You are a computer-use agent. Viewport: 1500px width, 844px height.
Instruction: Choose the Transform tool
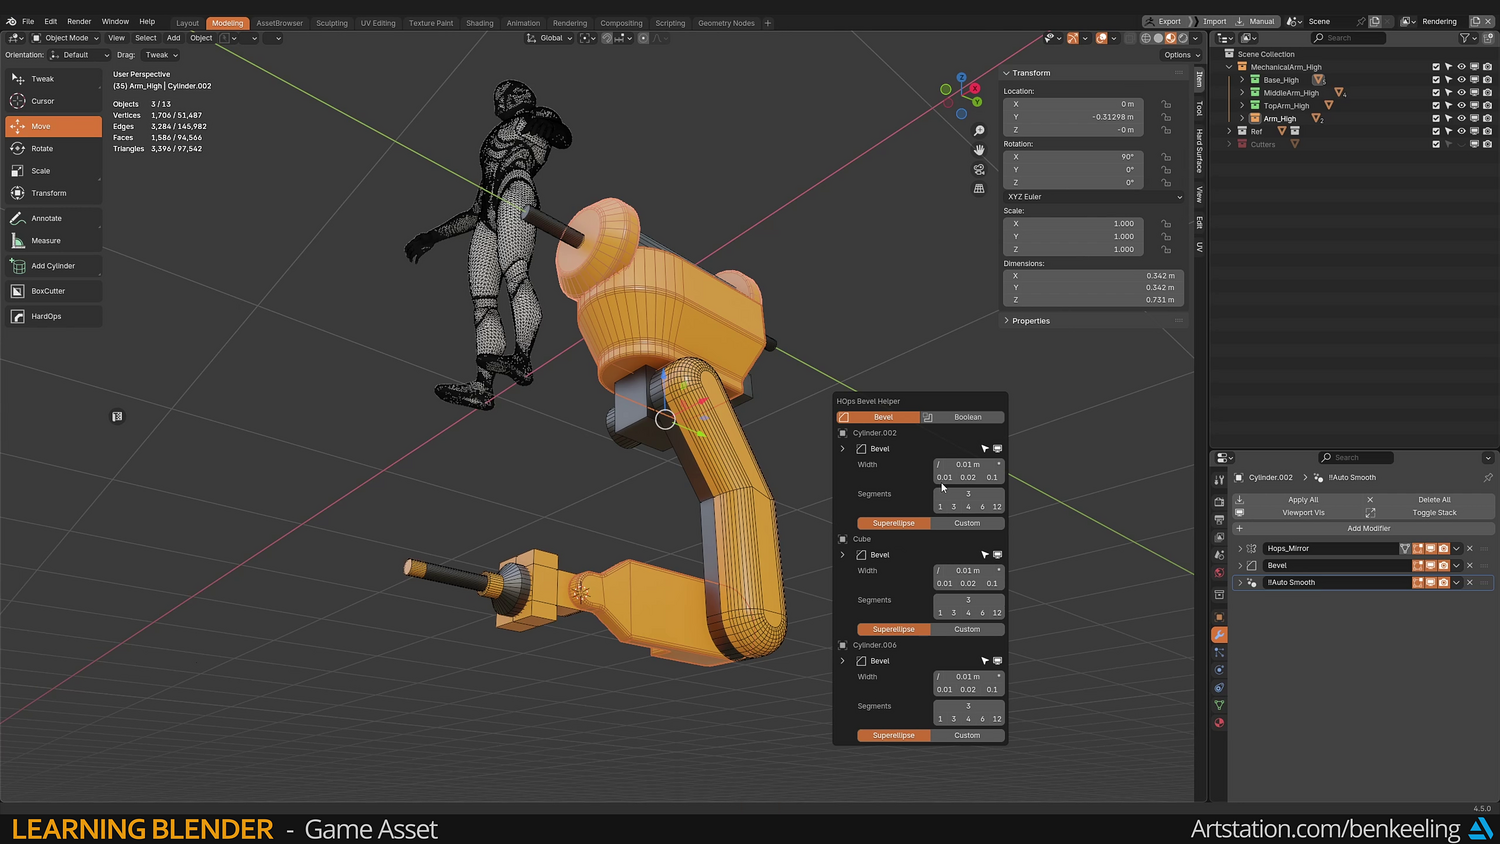pos(53,193)
